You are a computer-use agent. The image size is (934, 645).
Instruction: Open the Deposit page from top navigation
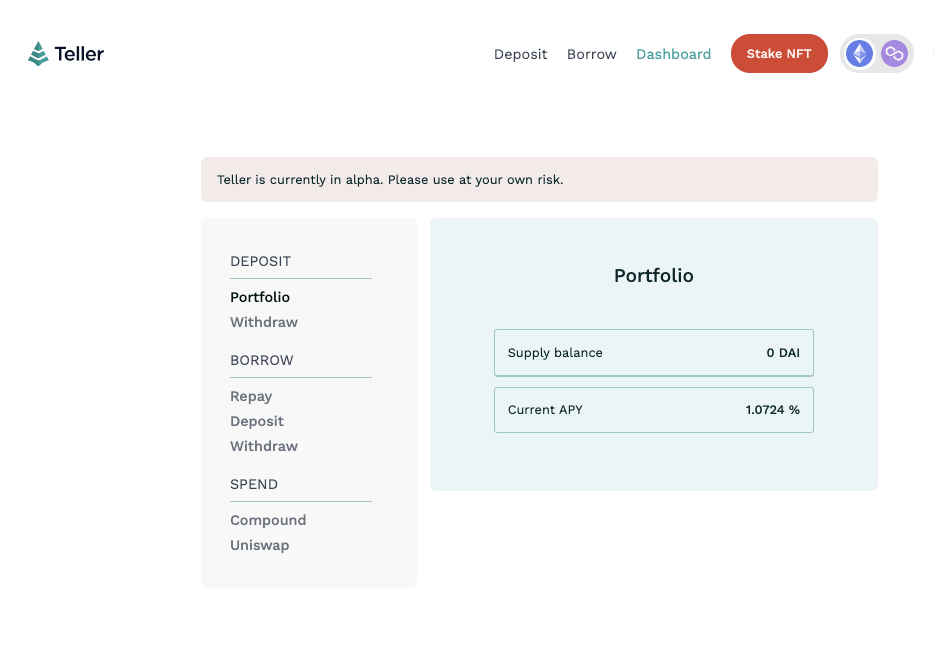520,54
